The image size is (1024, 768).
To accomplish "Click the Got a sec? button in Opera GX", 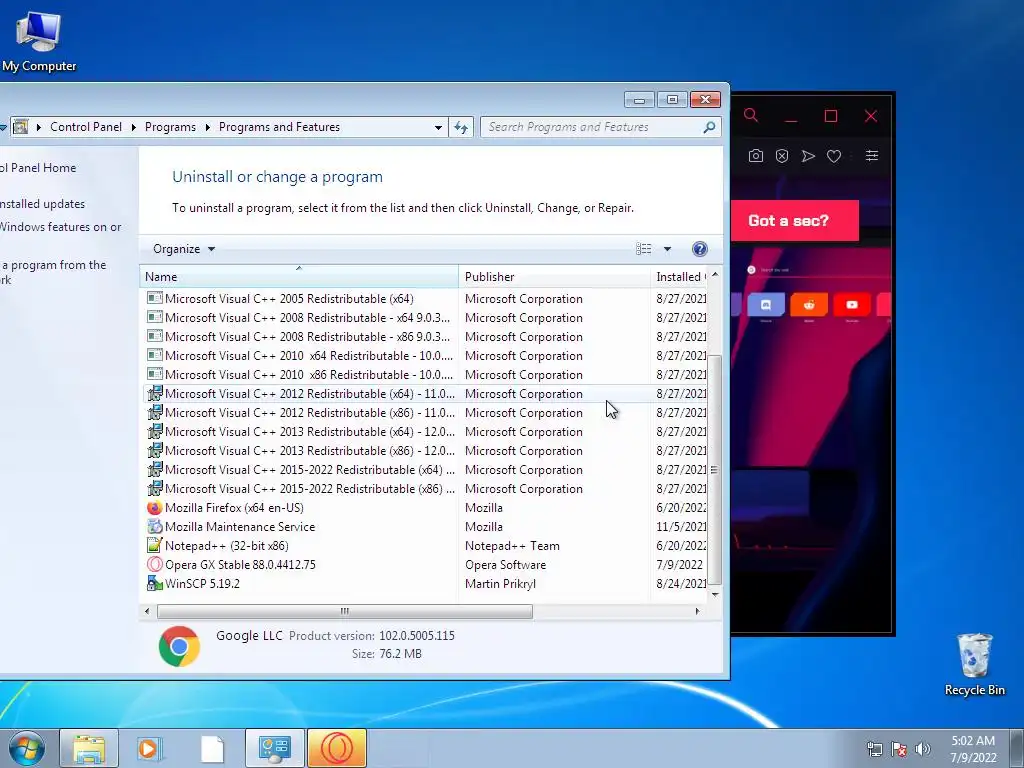I will tap(794, 221).
